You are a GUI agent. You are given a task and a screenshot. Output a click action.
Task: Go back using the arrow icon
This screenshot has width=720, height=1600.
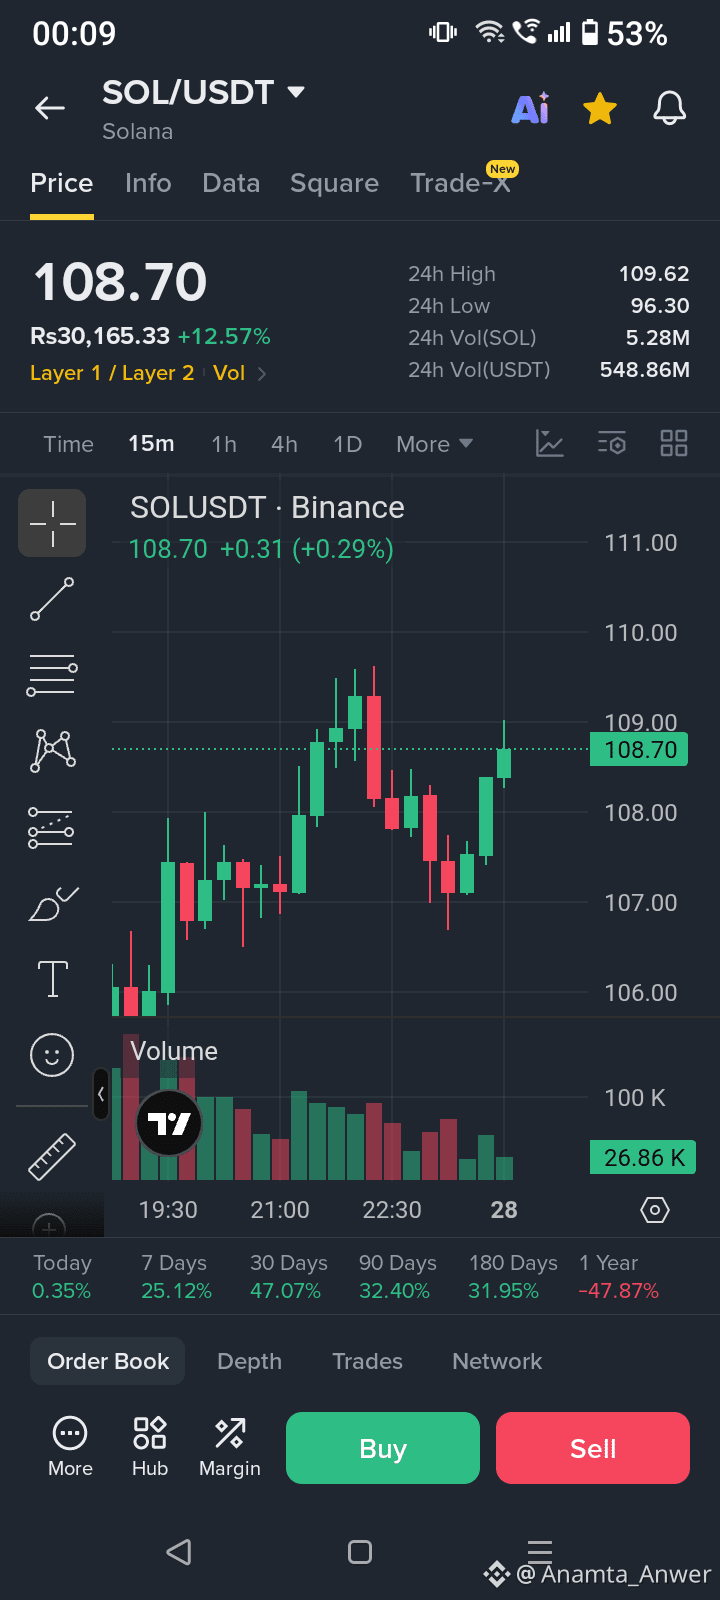(50, 108)
